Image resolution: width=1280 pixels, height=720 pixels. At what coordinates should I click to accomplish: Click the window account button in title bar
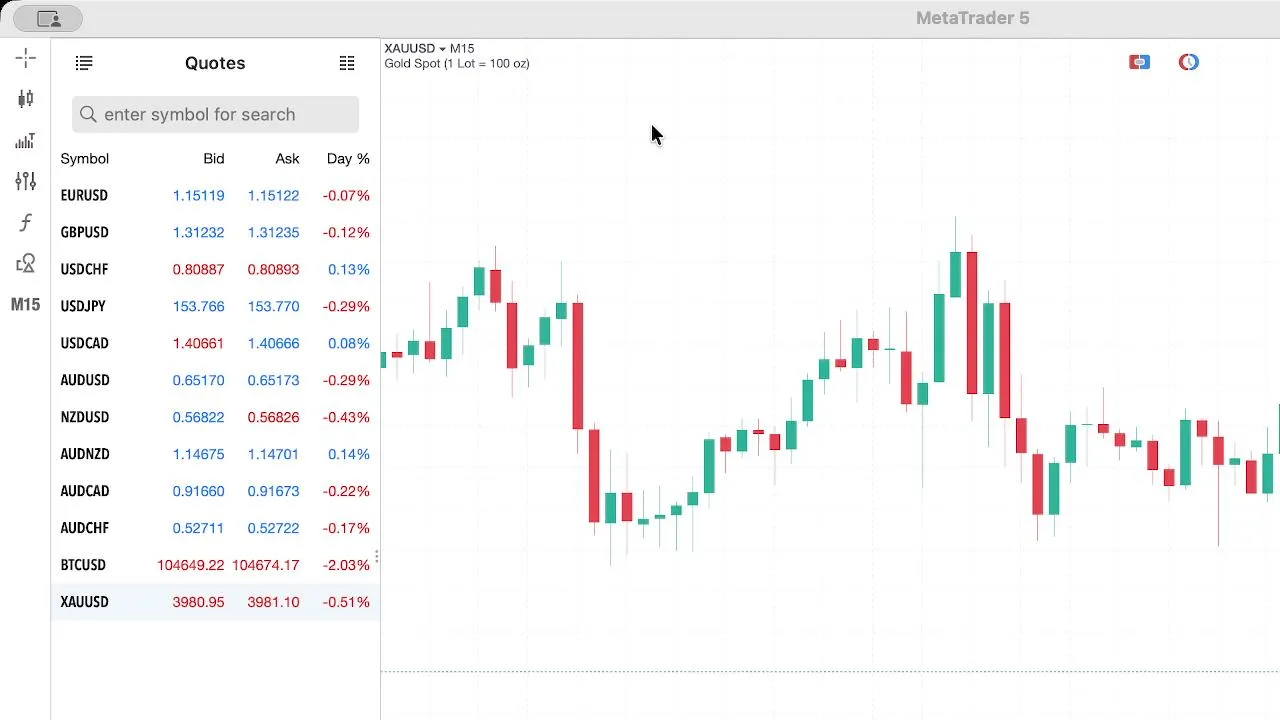coord(48,18)
